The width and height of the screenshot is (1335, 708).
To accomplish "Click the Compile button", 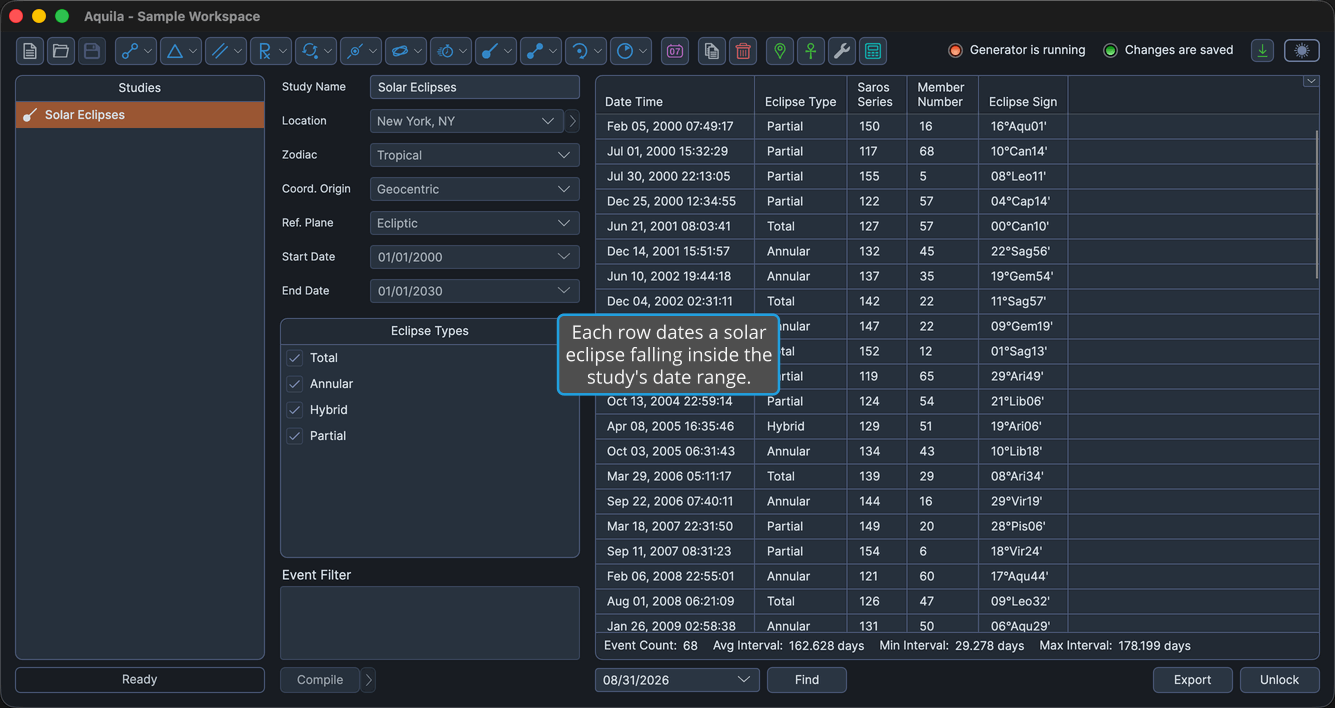I will 320,680.
